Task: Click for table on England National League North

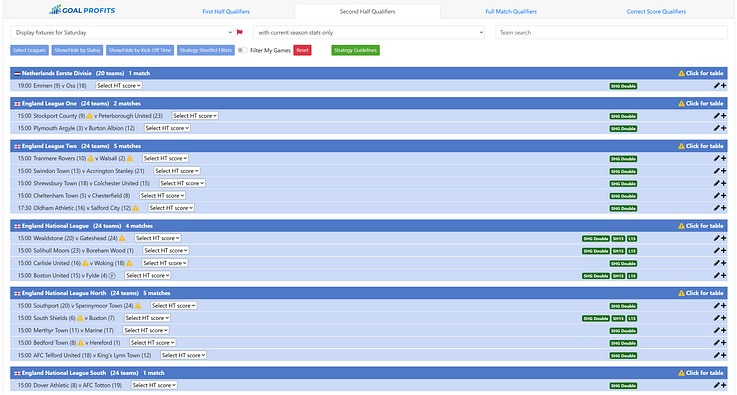Action: [x=700, y=293]
